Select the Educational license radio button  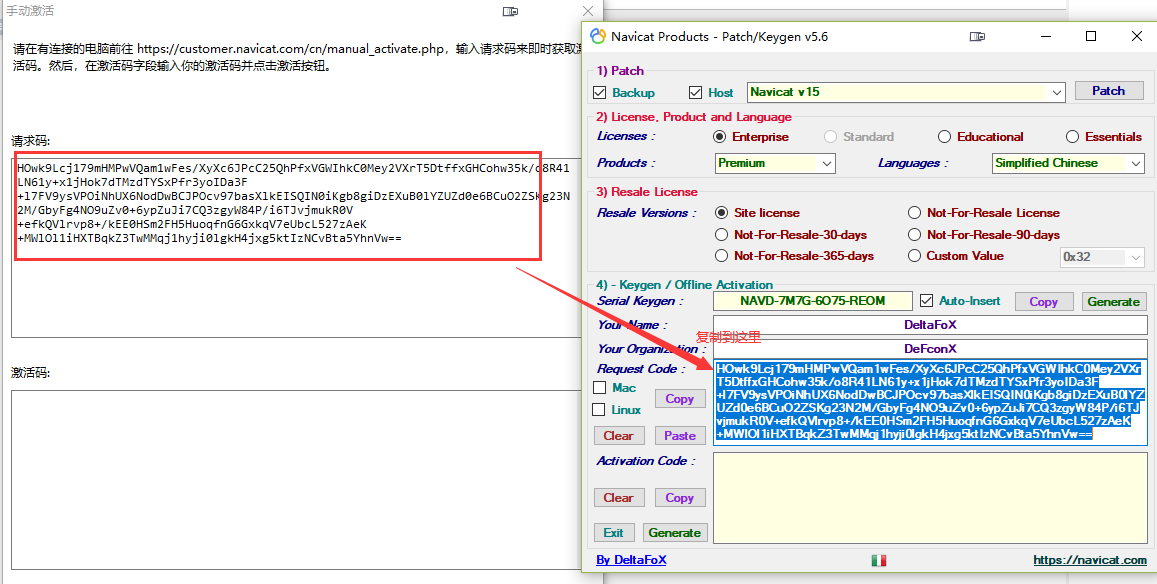(x=944, y=137)
